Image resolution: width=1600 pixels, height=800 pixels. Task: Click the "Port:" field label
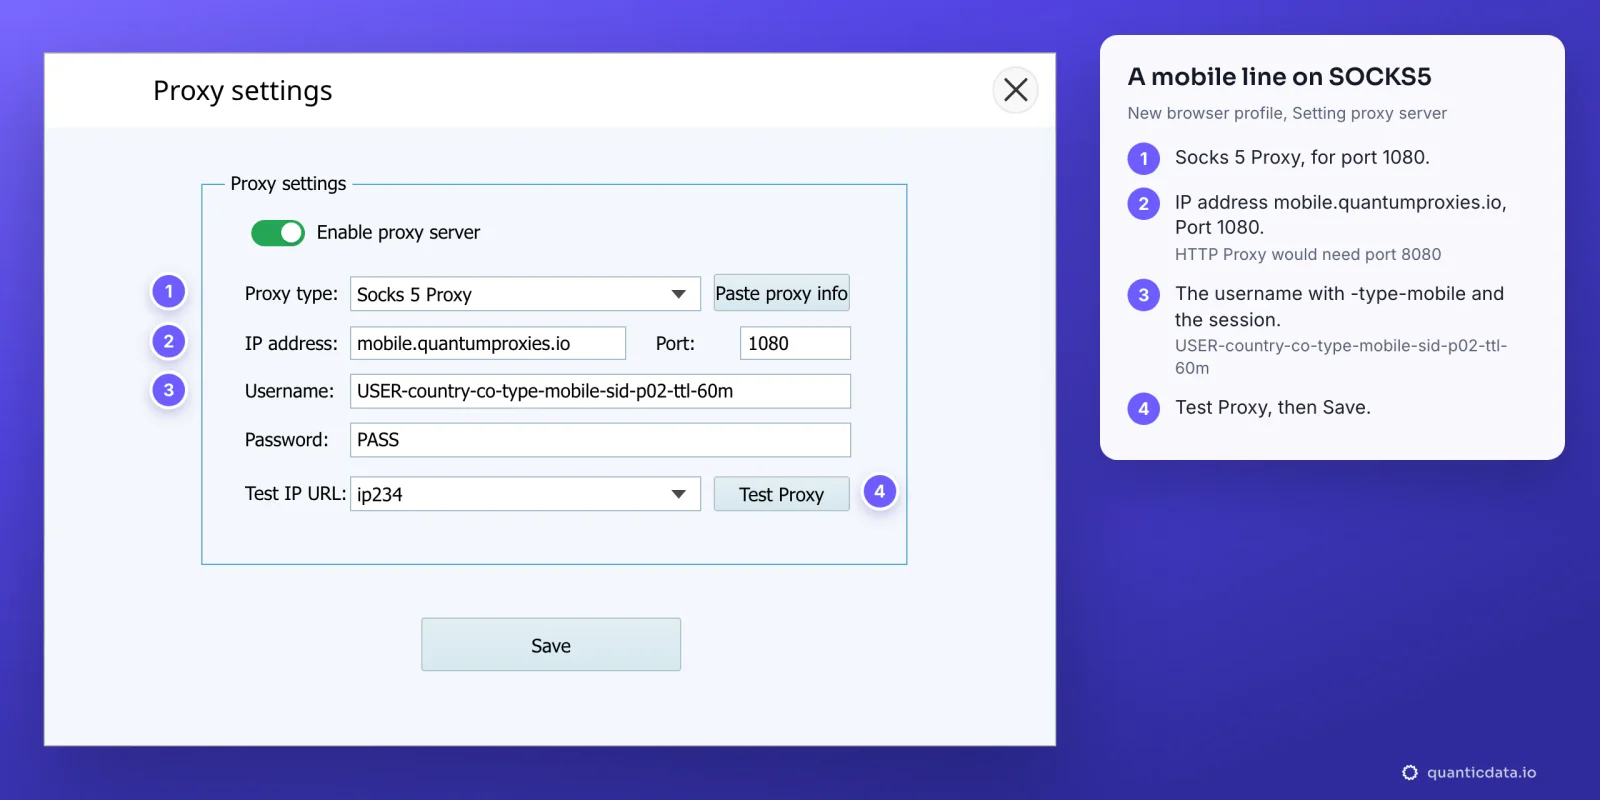coord(675,343)
